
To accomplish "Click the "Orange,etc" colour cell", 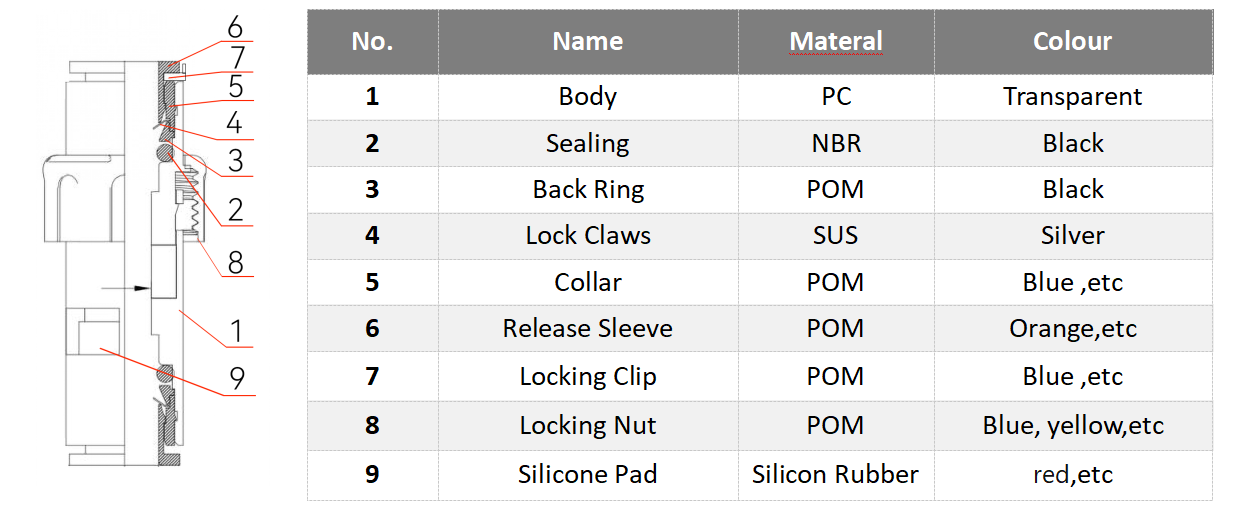I will (1072, 328).
